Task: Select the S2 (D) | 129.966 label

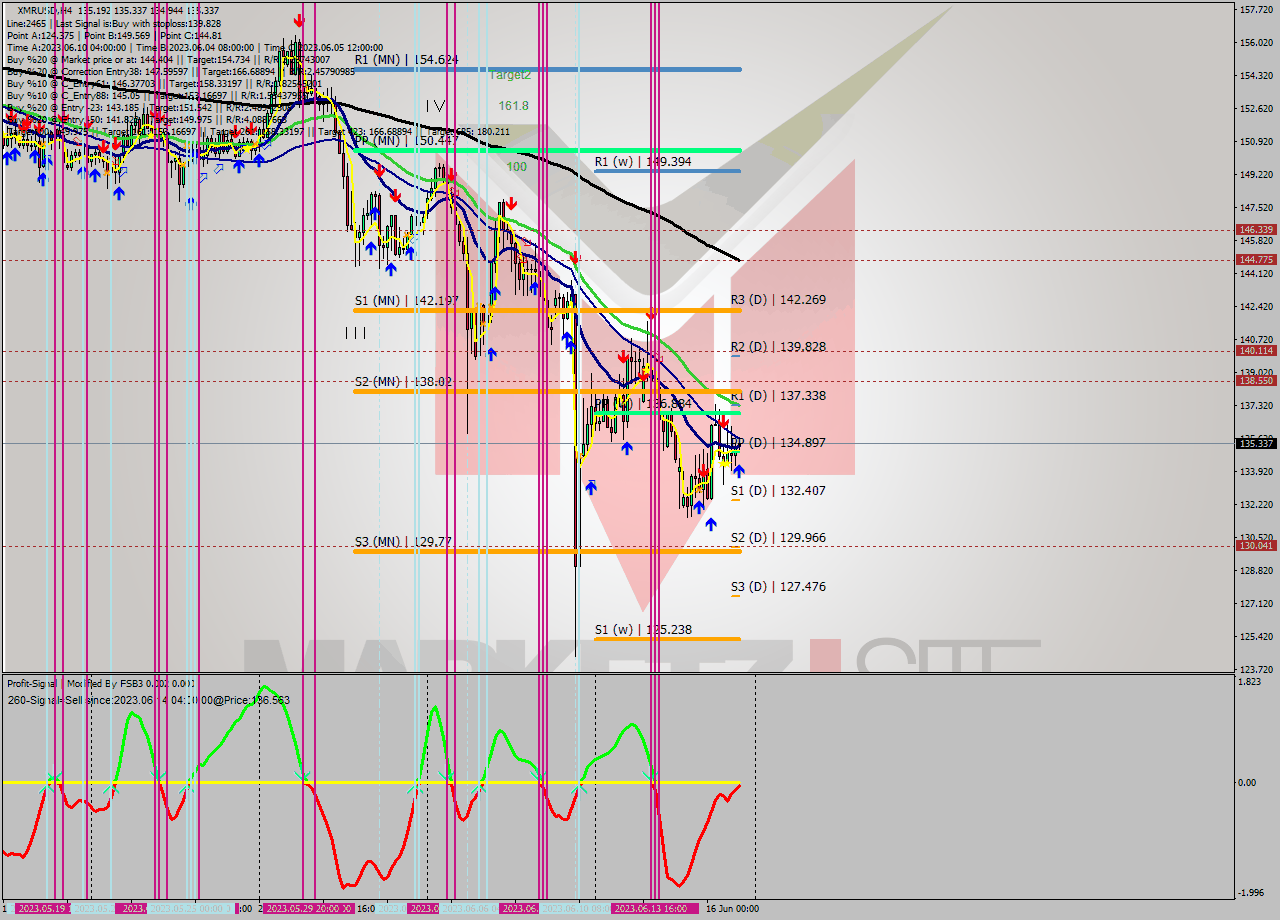Action: click(x=778, y=538)
